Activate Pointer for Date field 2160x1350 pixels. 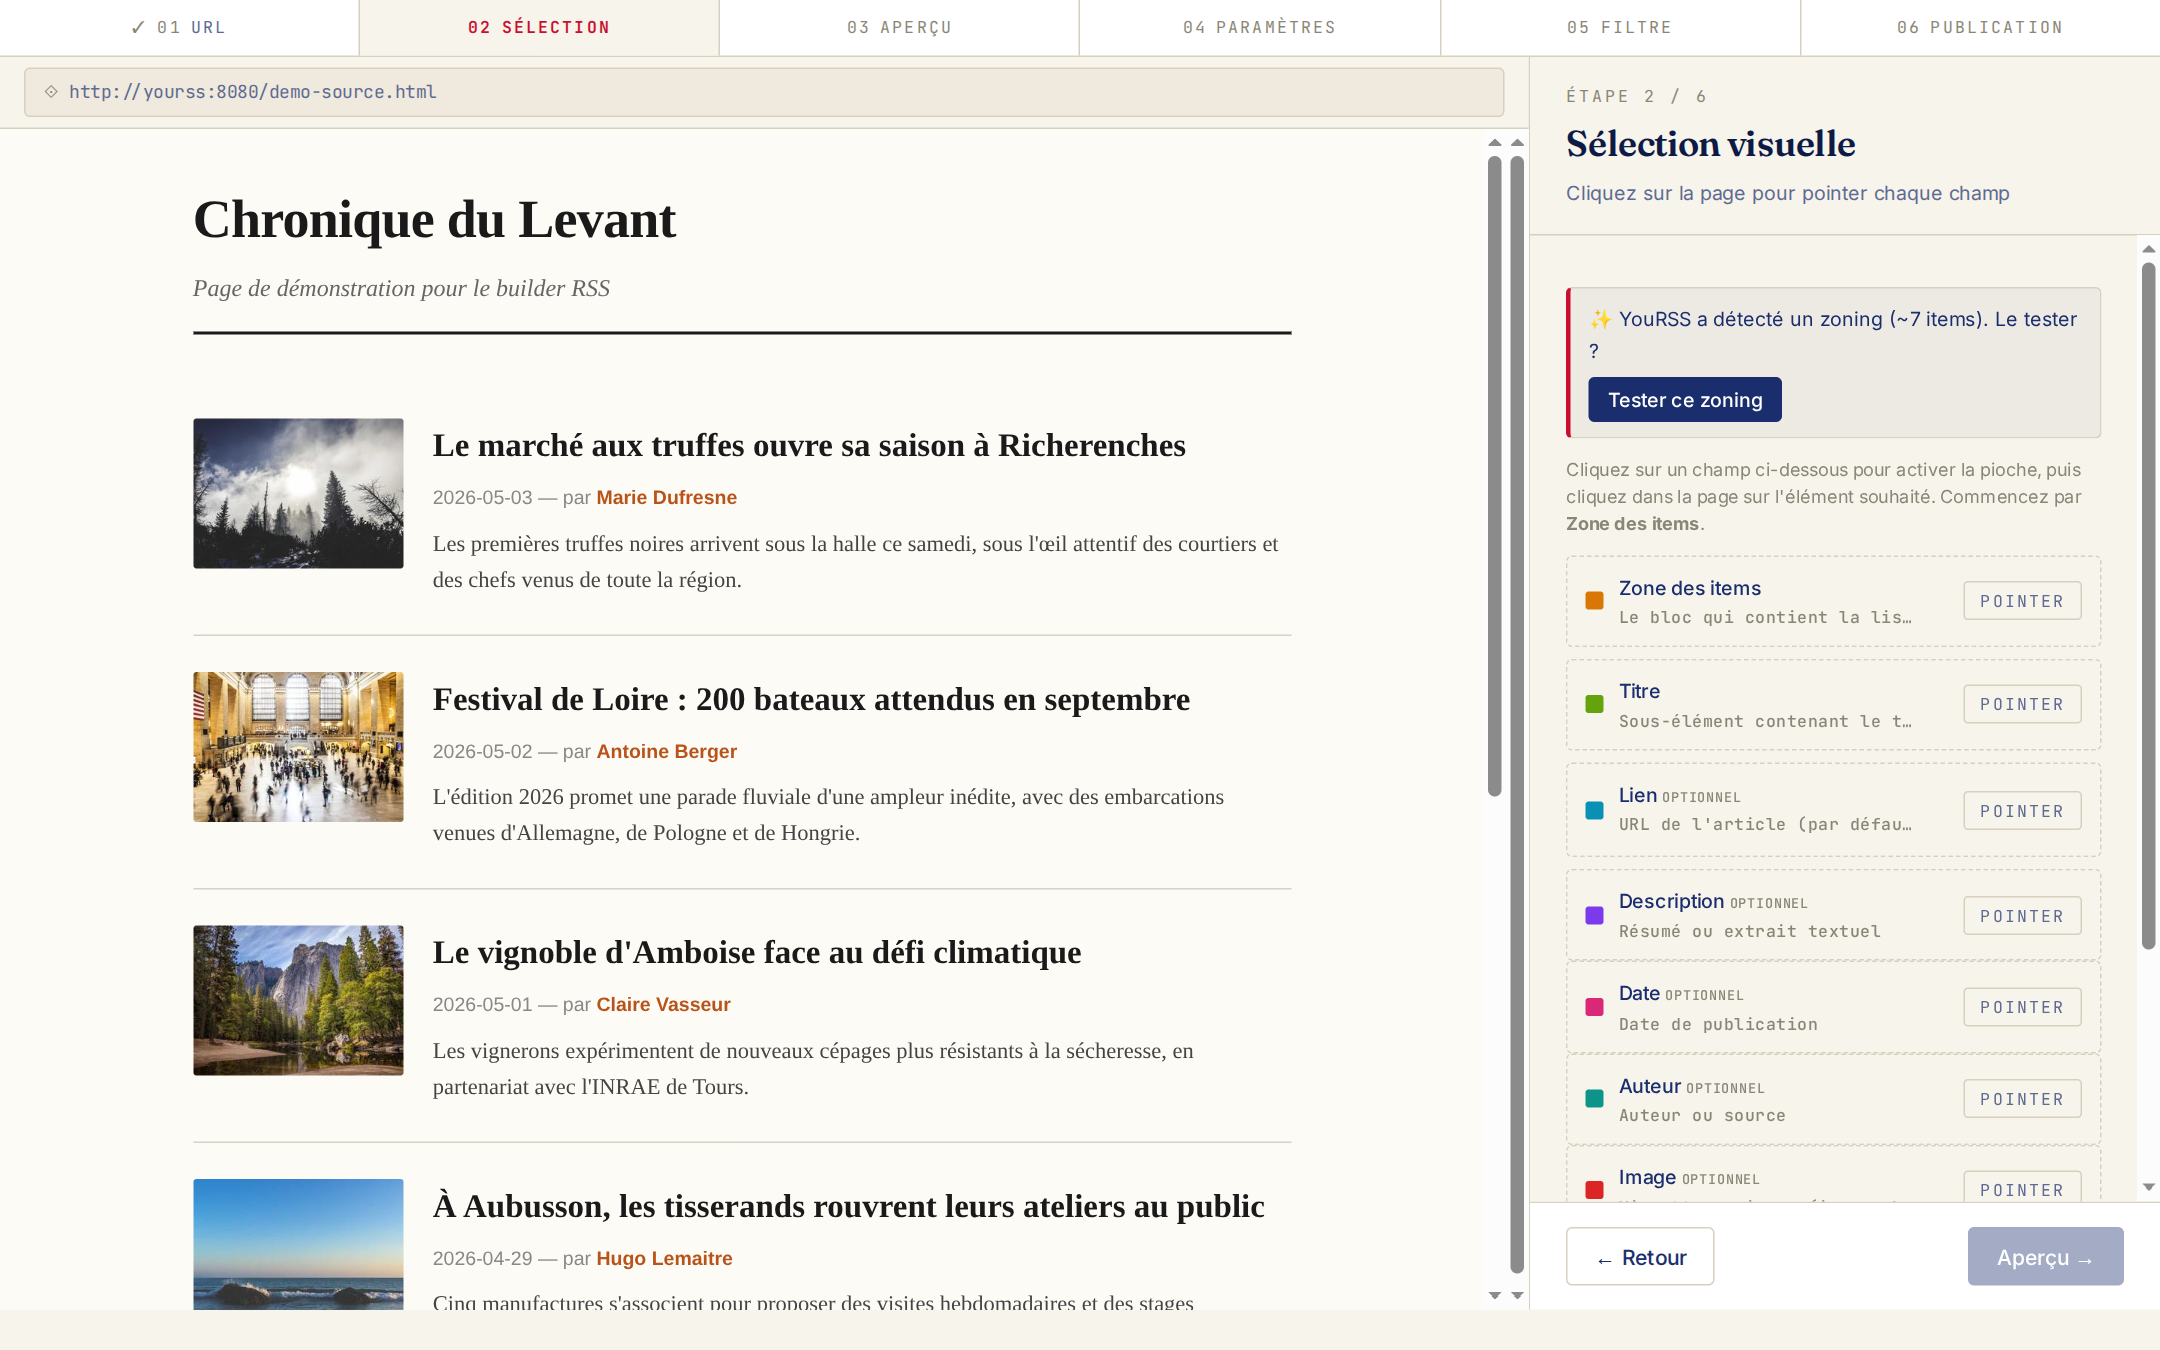click(2022, 1007)
